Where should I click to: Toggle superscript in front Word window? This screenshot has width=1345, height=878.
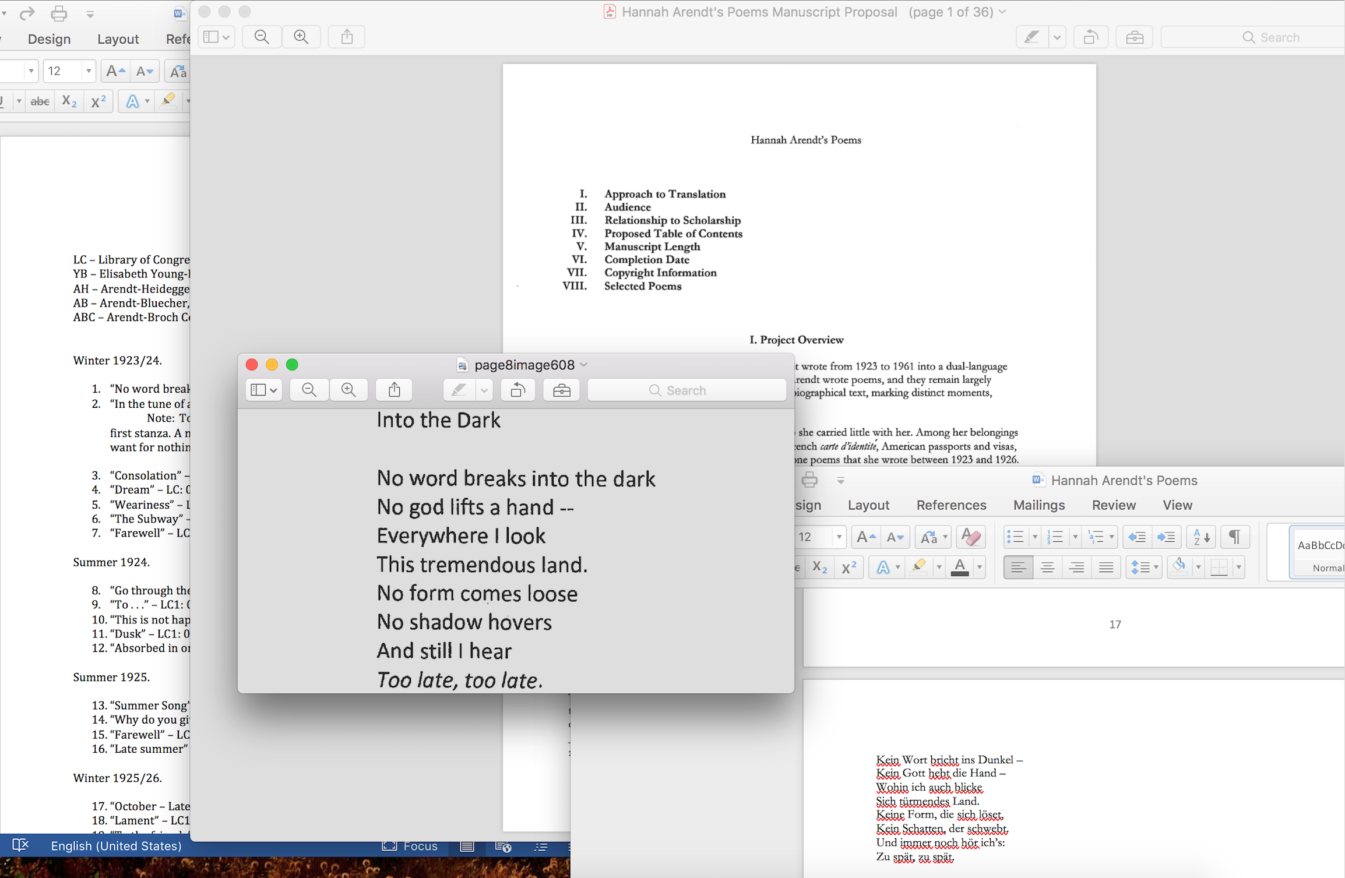pos(849,567)
